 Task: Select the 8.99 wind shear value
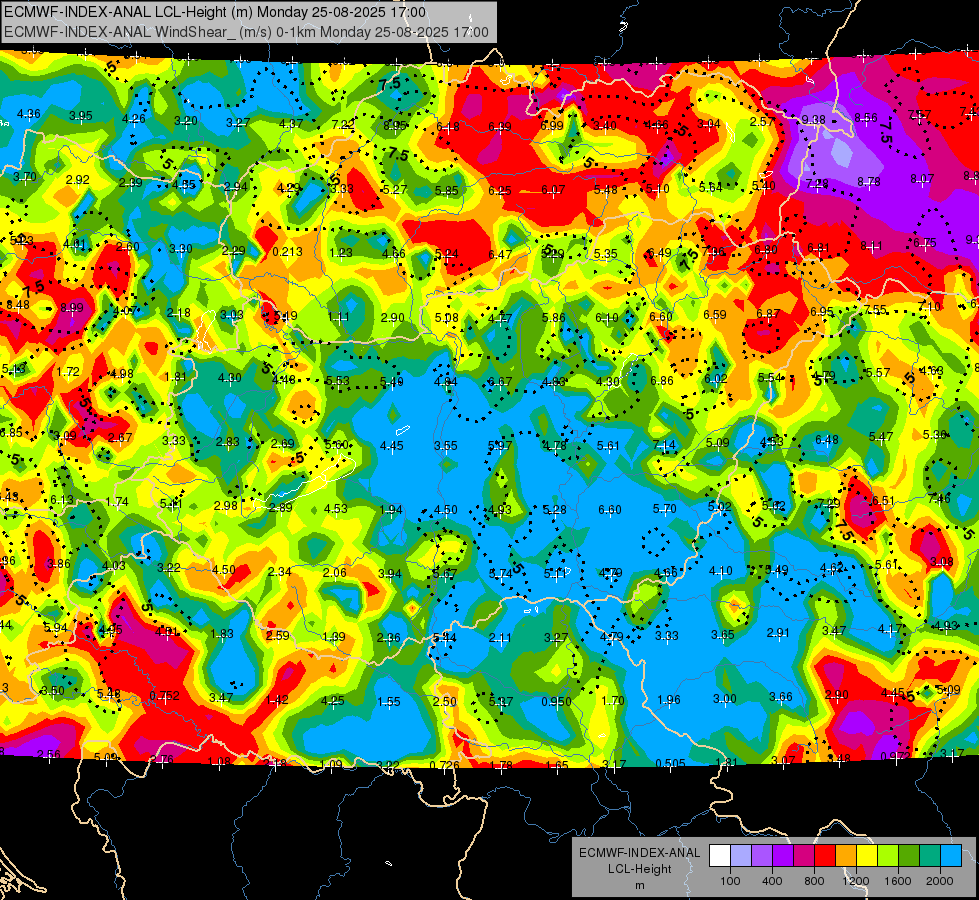72,307
